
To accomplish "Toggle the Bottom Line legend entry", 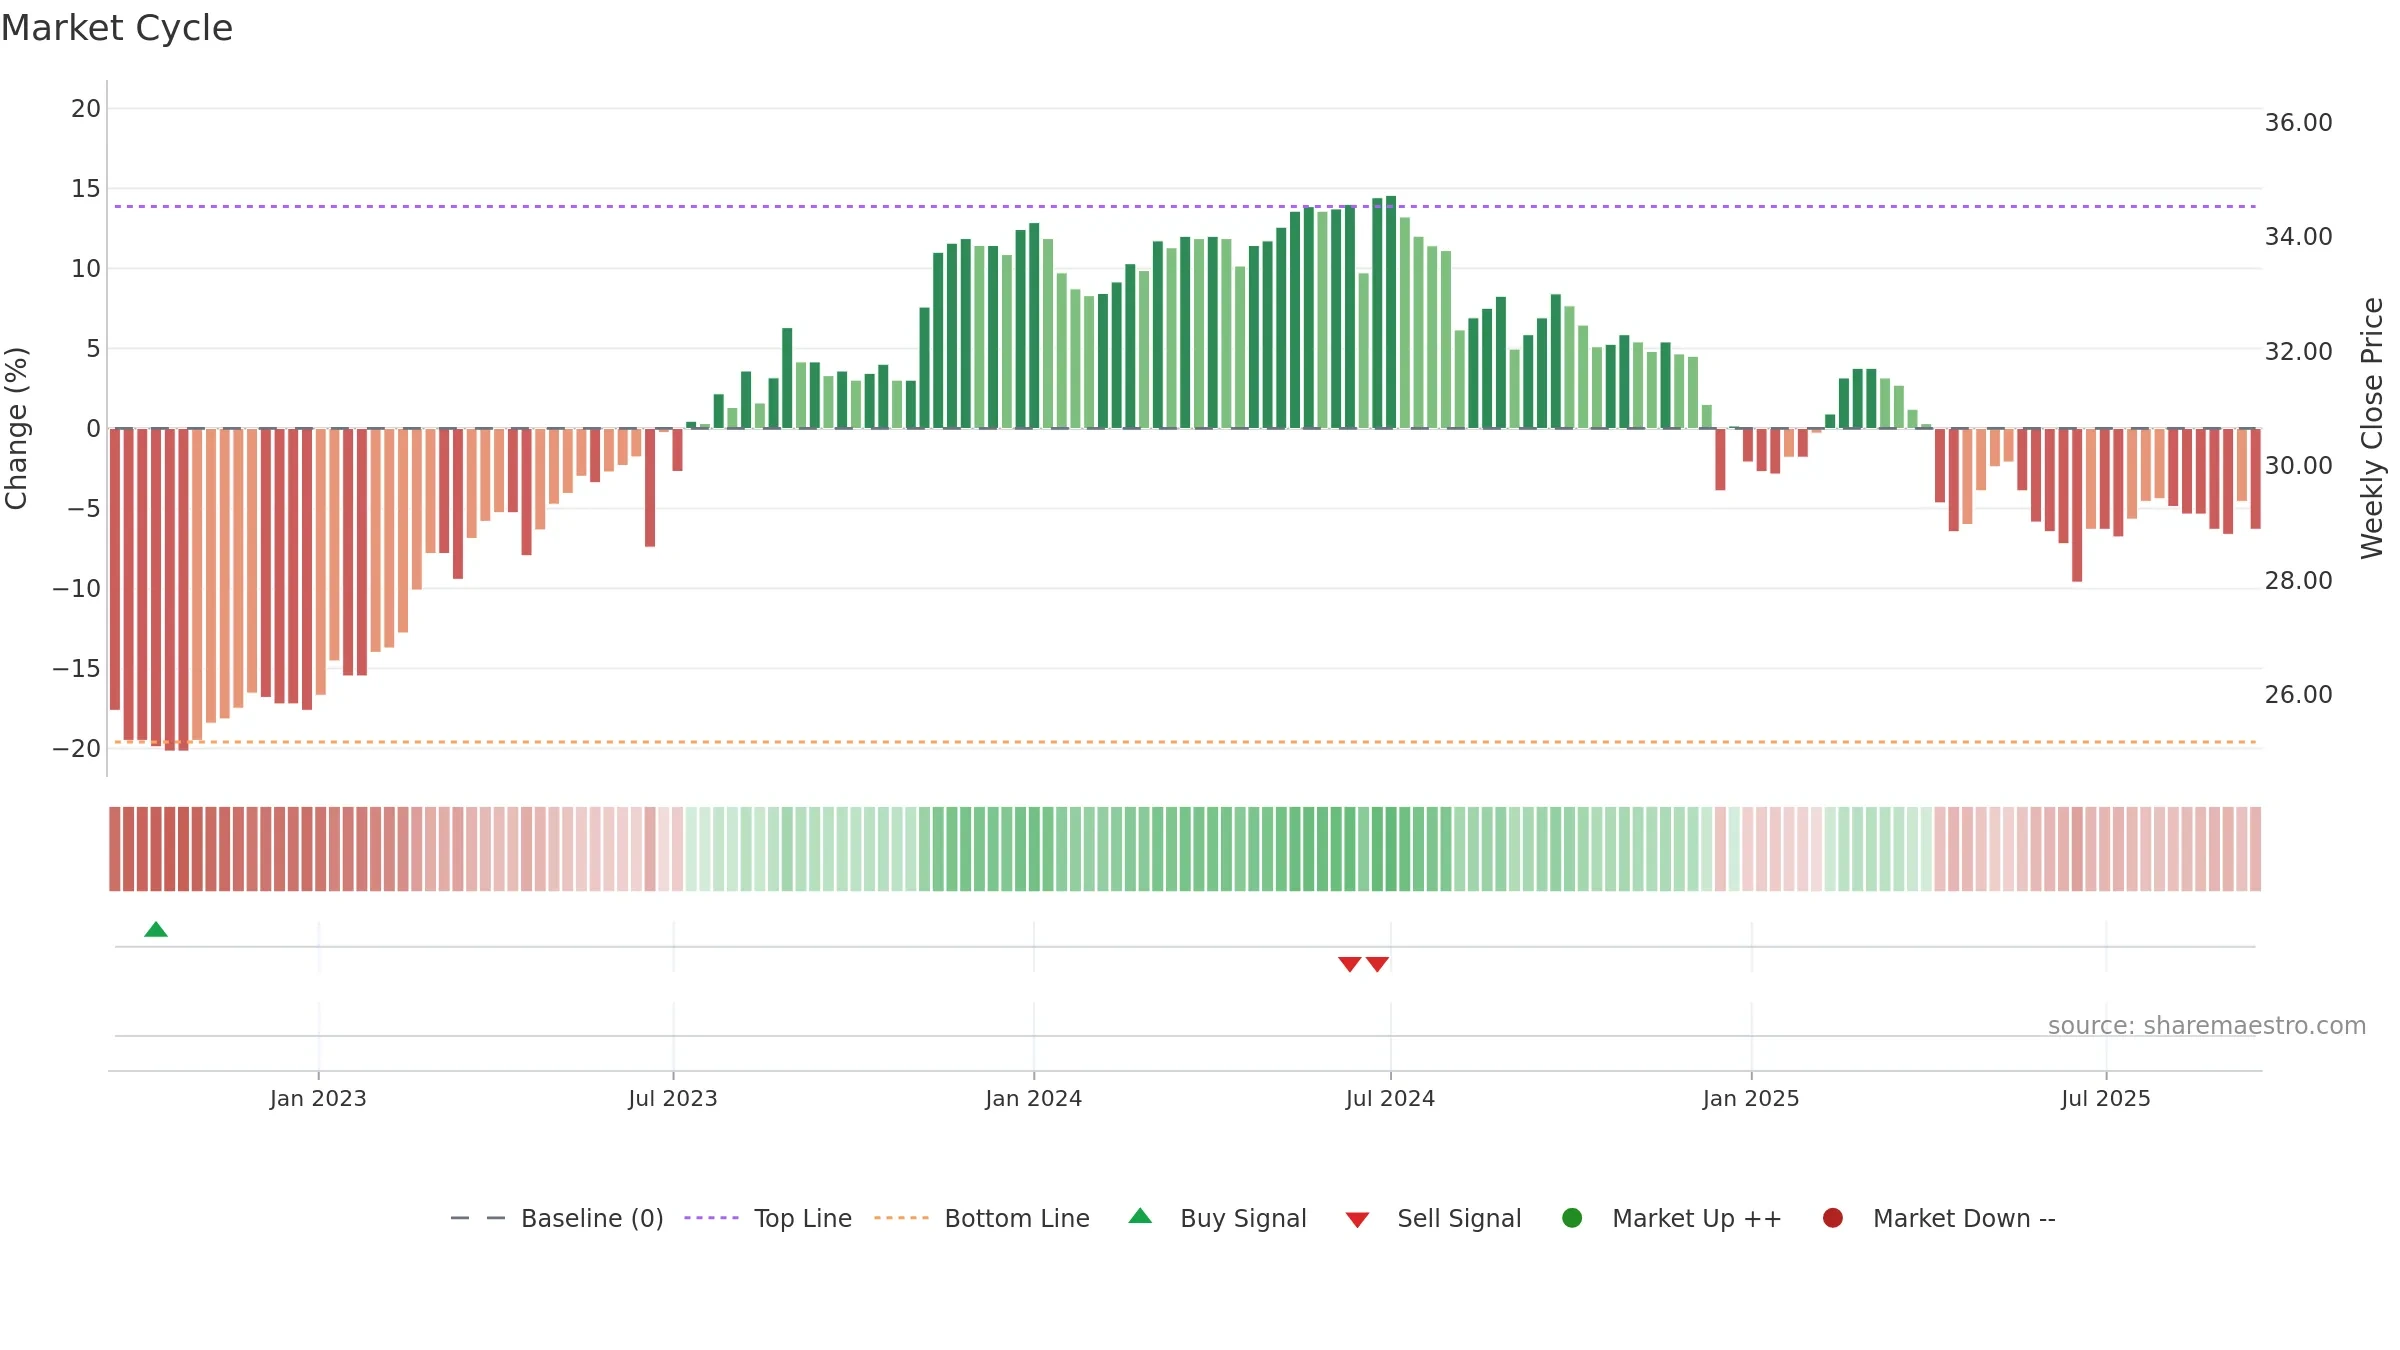I will coord(982,1219).
